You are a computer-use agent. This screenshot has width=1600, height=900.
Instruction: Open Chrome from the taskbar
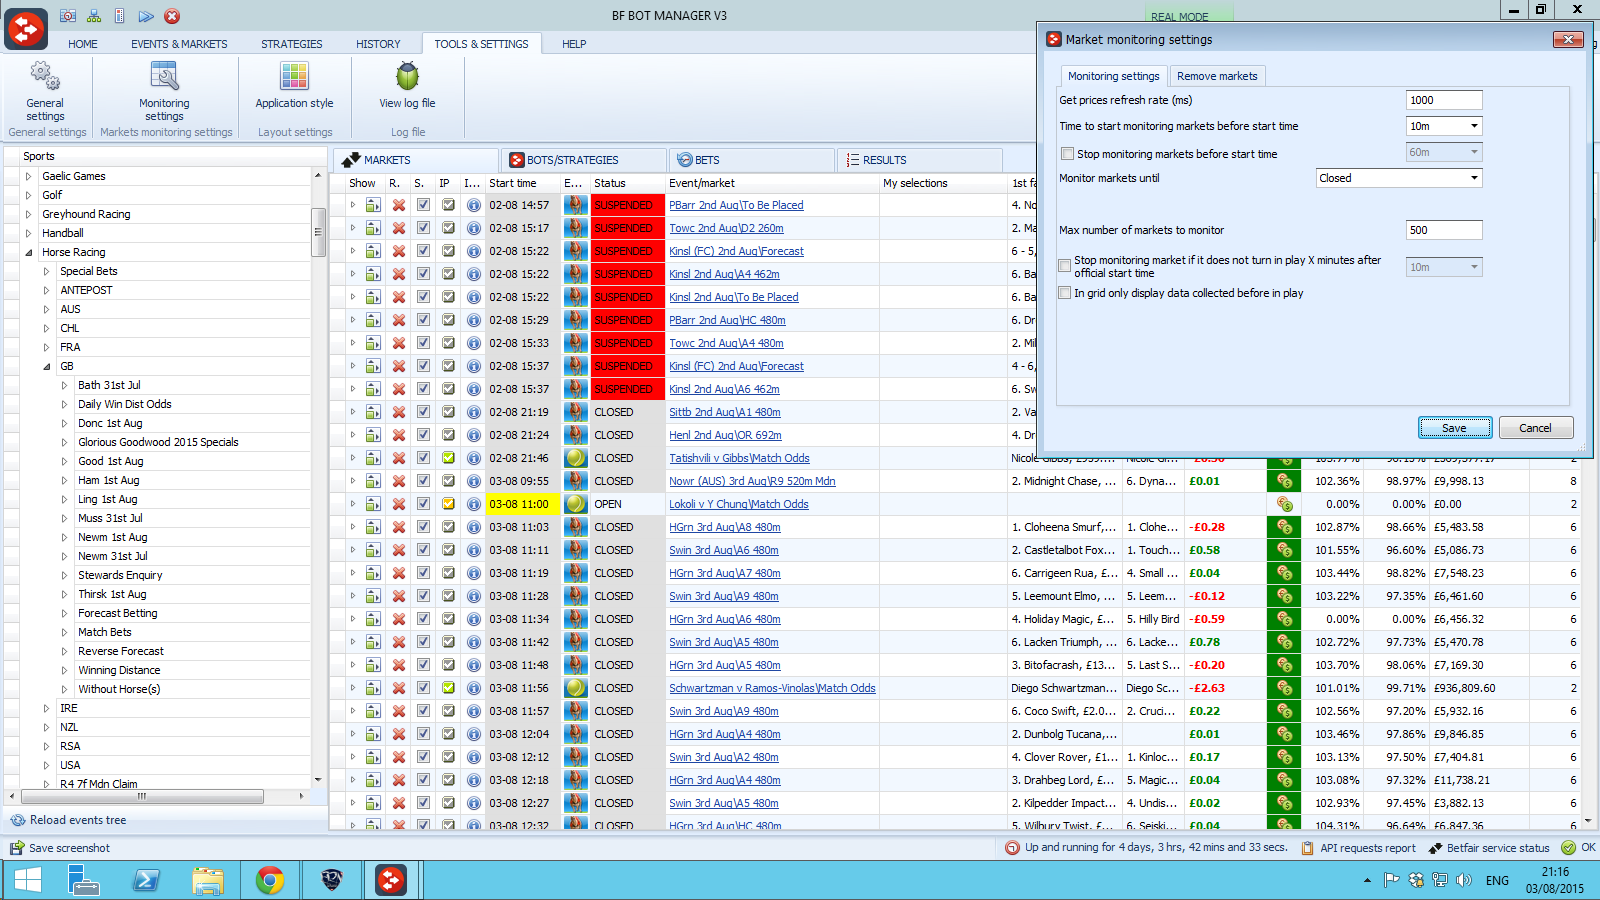pyautogui.click(x=269, y=880)
